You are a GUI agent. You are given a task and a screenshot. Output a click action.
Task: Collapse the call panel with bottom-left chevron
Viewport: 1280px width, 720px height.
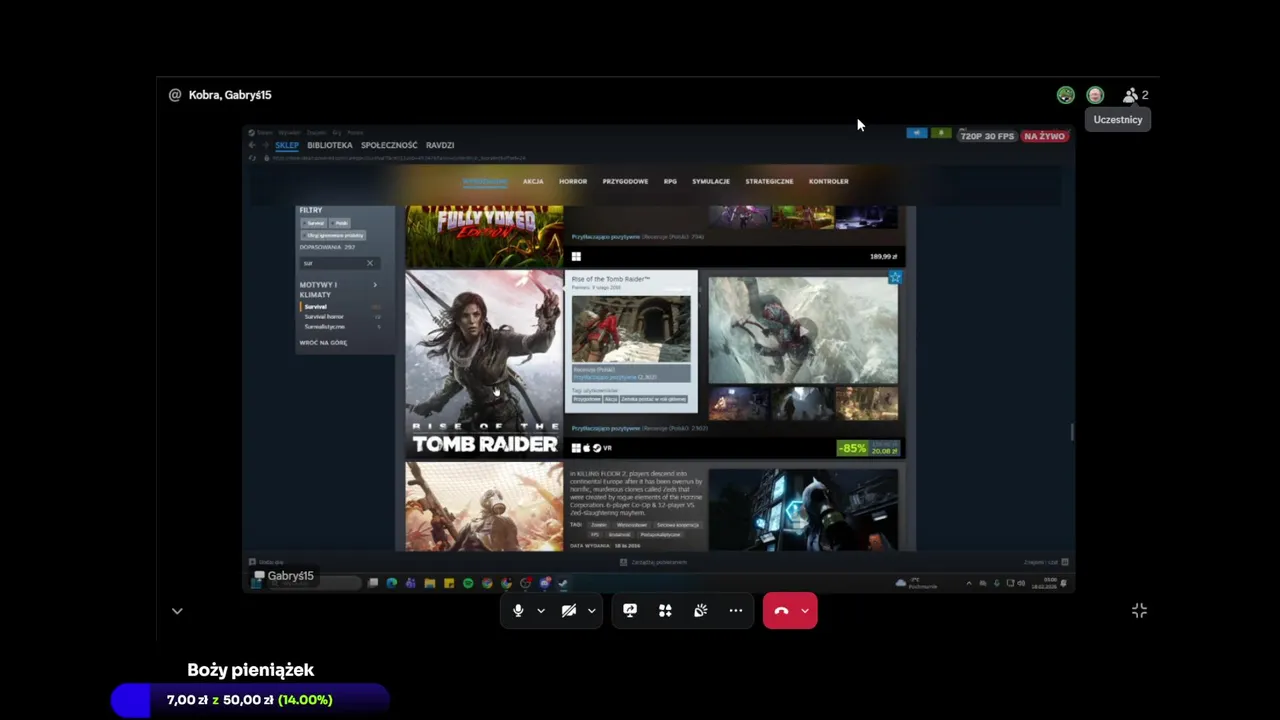[x=177, y=611]
